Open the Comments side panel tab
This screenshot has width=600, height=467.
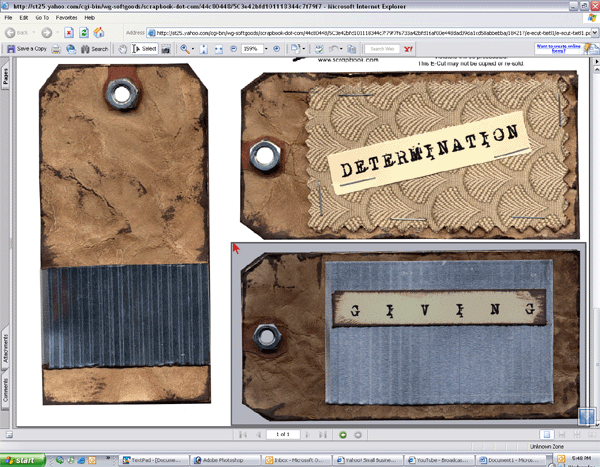coord(6,394)
